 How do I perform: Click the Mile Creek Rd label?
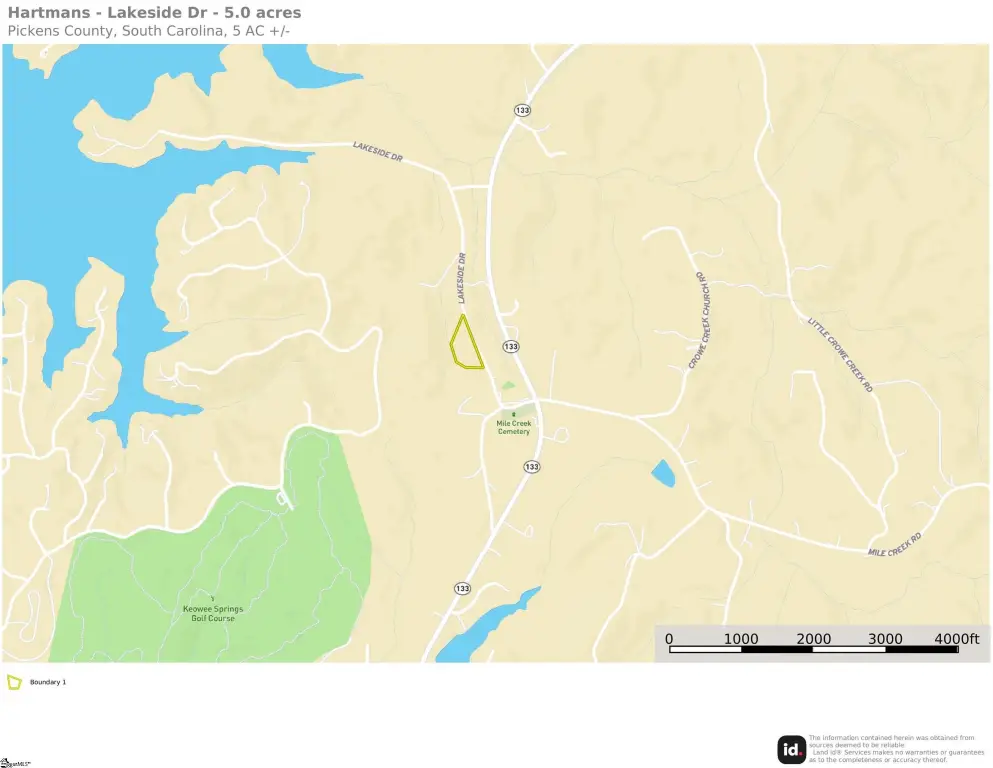click(894, 545)
